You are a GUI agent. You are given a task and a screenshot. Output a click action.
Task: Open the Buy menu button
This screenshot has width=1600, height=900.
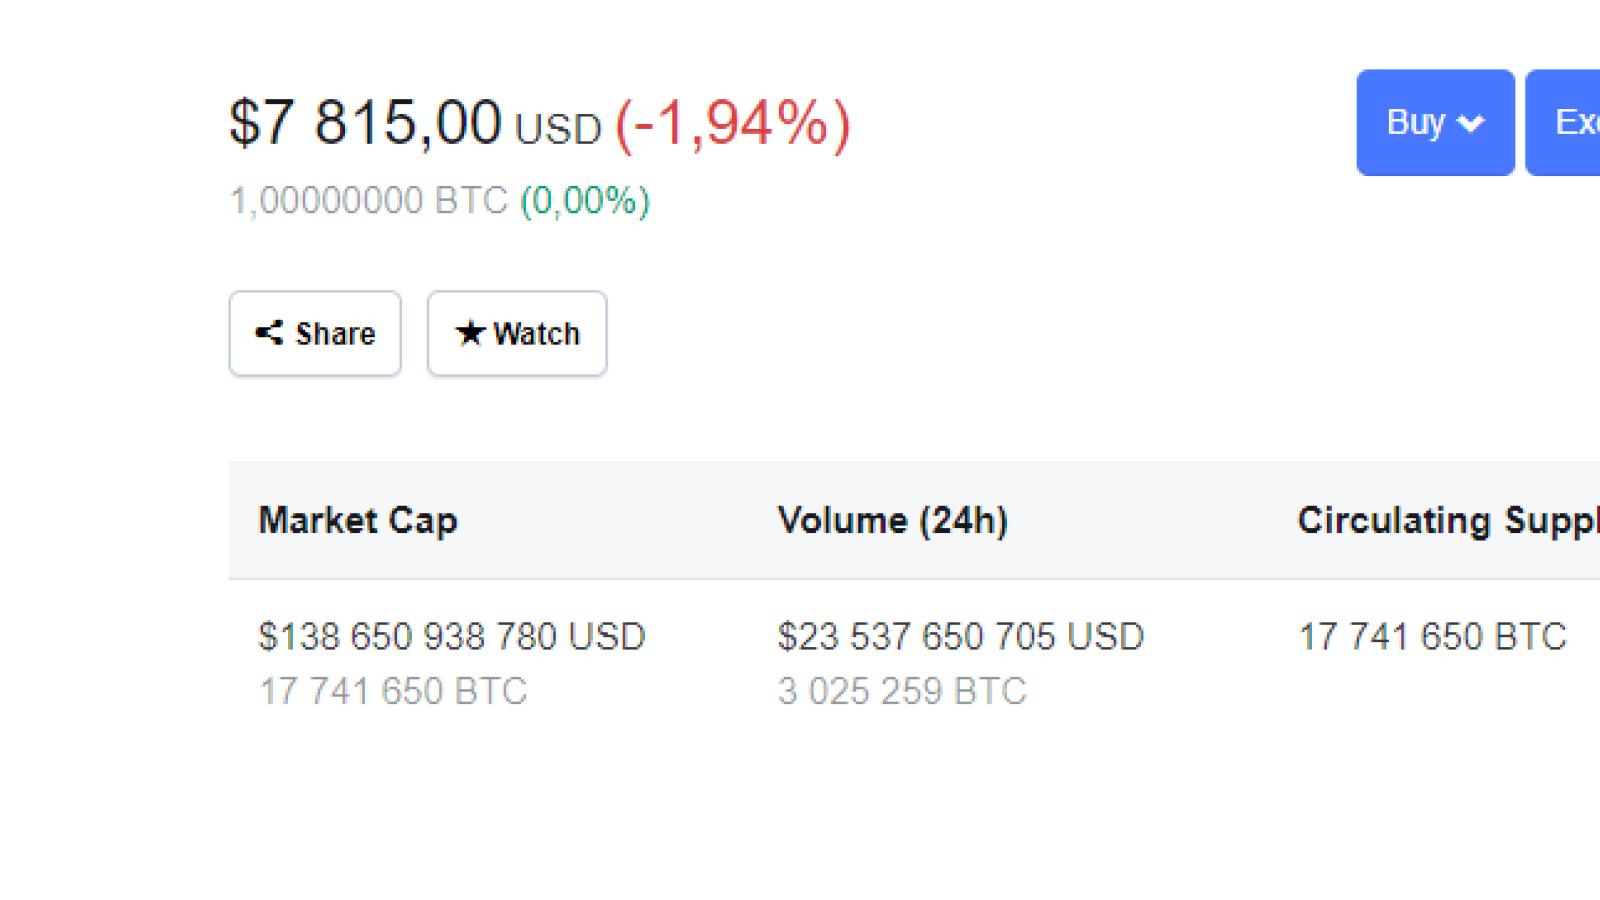pos(1435,122)
